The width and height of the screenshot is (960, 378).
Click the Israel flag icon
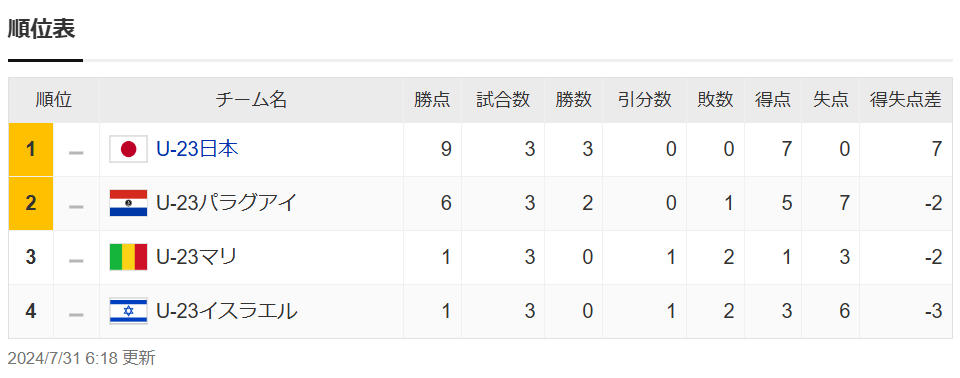tap(129, 311)
